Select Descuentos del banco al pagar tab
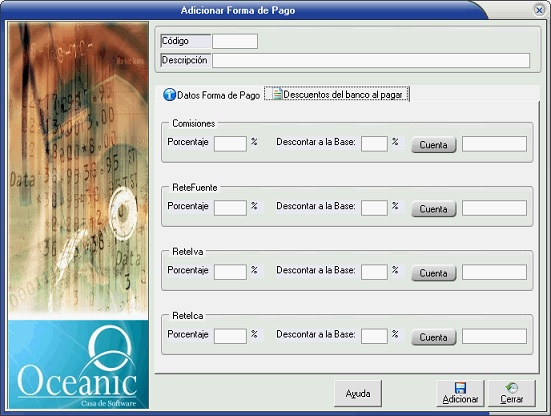The image size is (551, 416). (337, 94)
